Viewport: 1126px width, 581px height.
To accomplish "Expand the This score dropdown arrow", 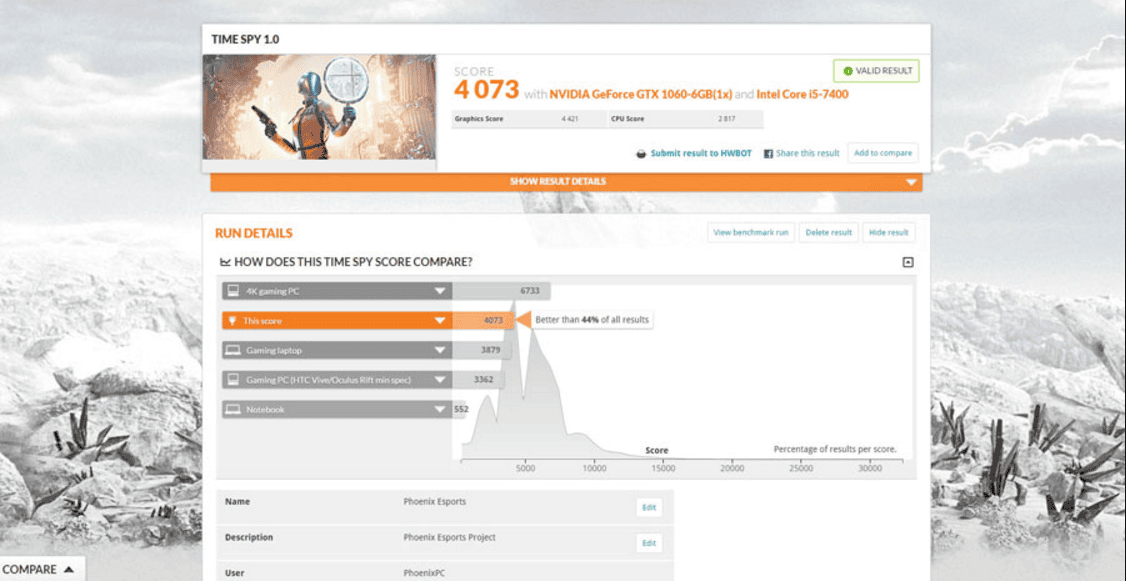I will click(x=440, y=321).
